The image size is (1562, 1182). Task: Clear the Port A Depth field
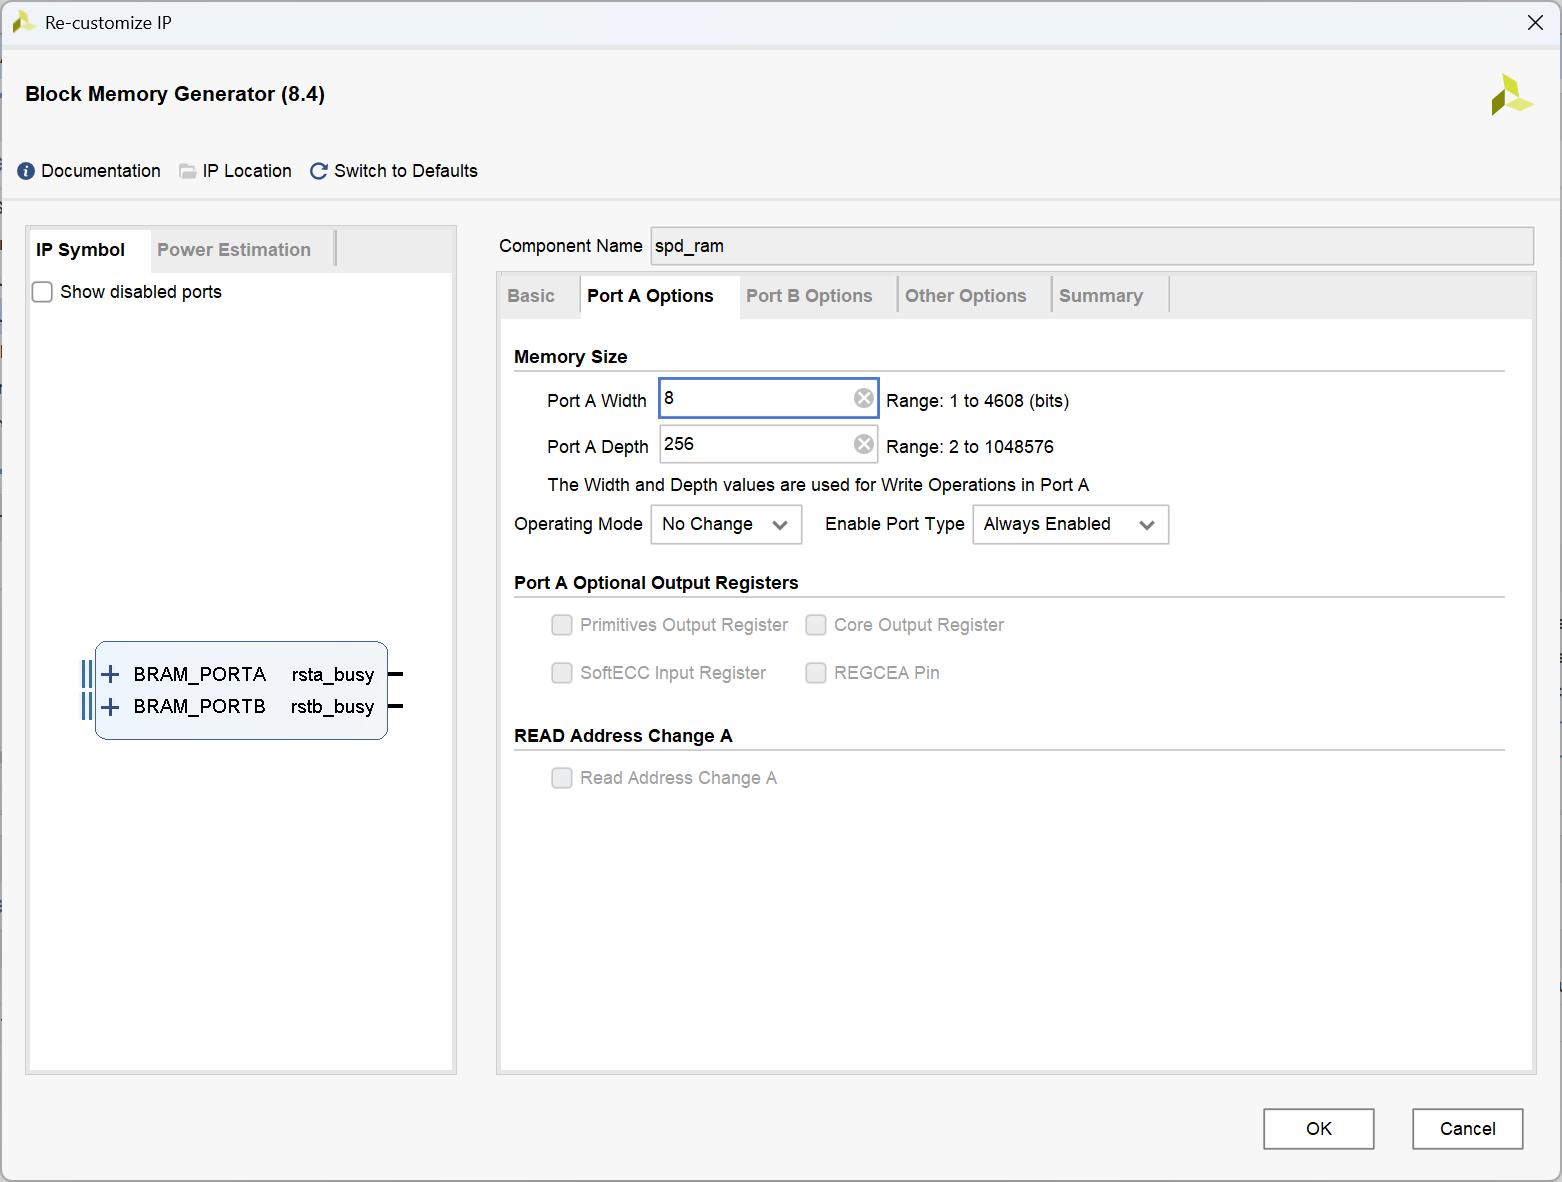pos(864,444)
